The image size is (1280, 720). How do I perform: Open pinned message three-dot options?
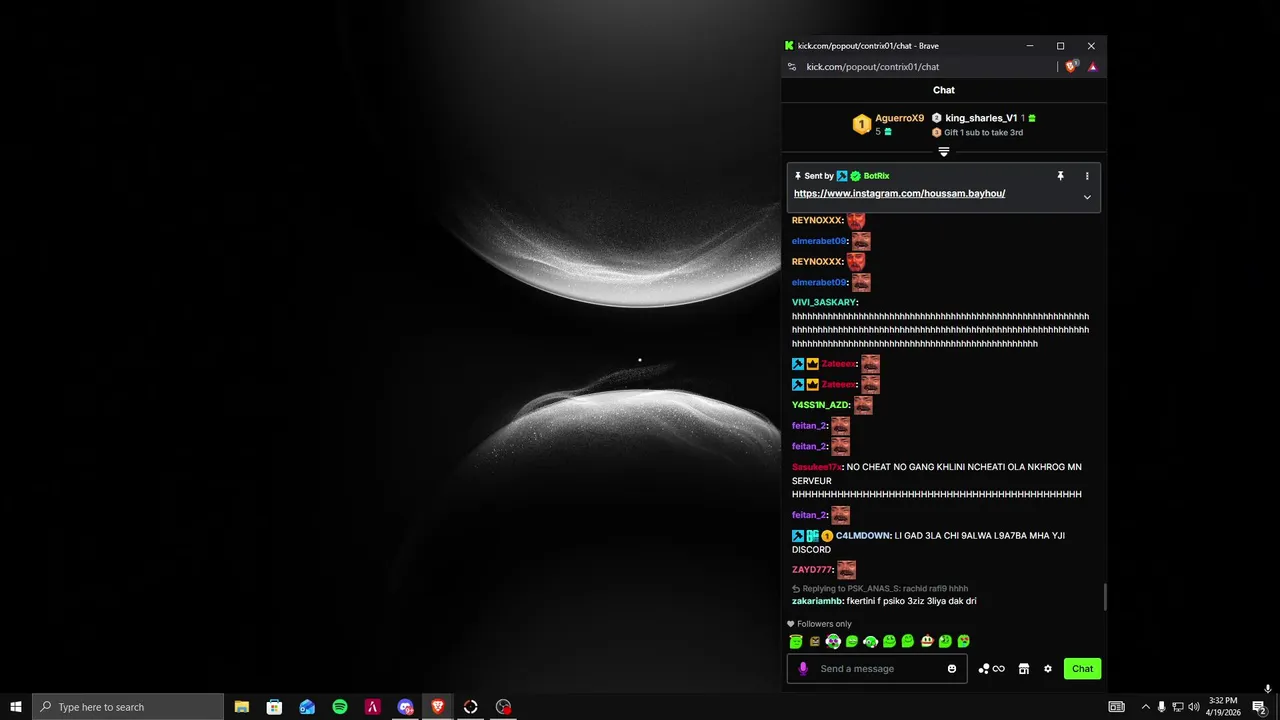1087,176
